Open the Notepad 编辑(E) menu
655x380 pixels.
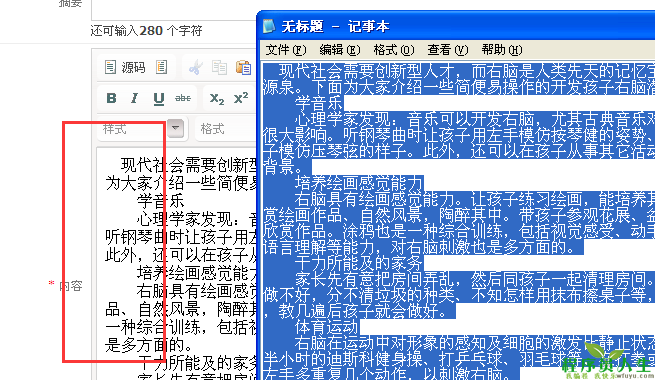tap(340, 50)
